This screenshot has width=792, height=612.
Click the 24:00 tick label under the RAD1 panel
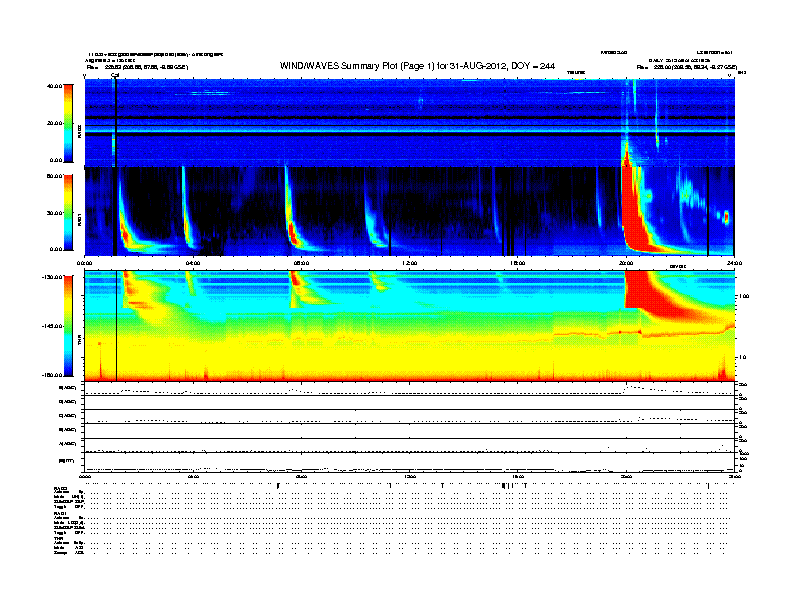tap(734, 263)
